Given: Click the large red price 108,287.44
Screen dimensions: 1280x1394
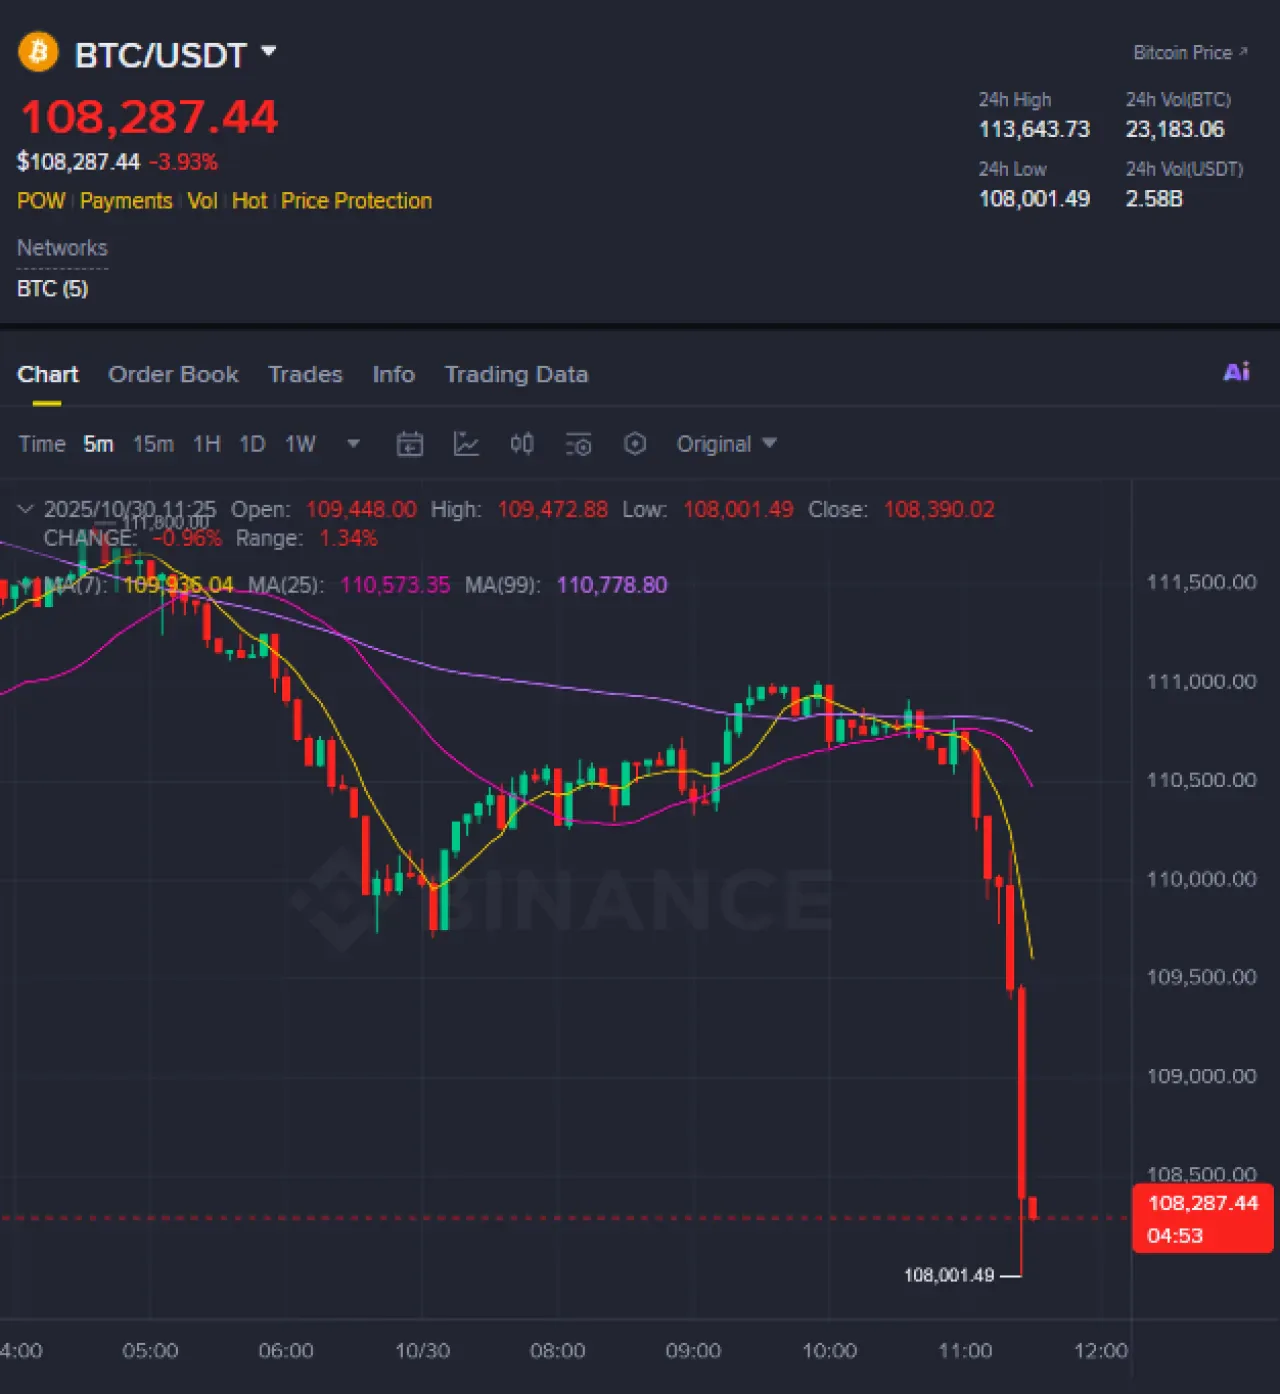Looking at the screenshot, I should click(149, 117).
